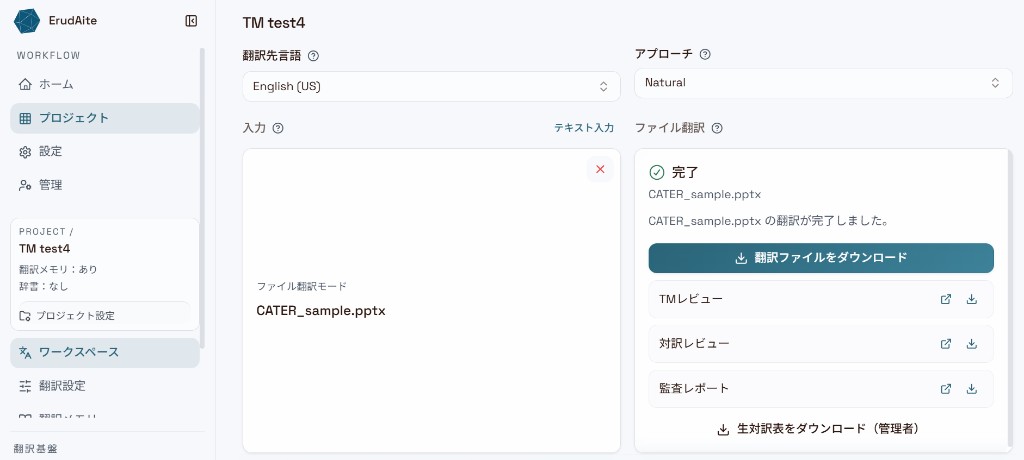Image resolution: width=1024 pixels, height=460 pixels.
Task: Click the 翻訳ファイルをダウンロード button
Action: pos(821,257)
